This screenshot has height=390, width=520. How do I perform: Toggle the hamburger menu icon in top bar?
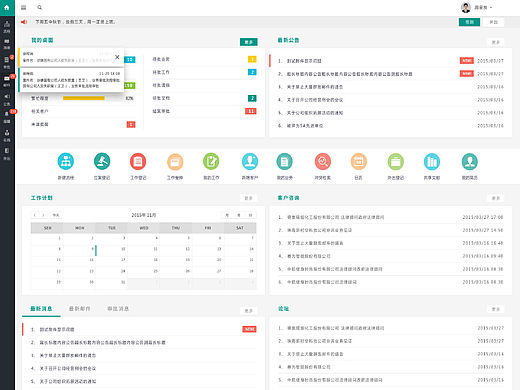[x=23, y=7]
